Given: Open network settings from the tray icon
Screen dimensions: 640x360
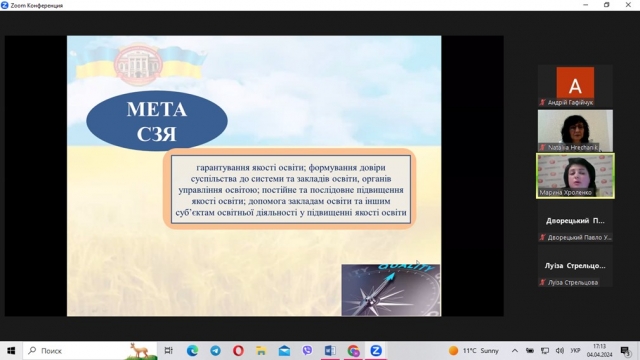Looking at the screenshot, I should (x=545, y=351).
